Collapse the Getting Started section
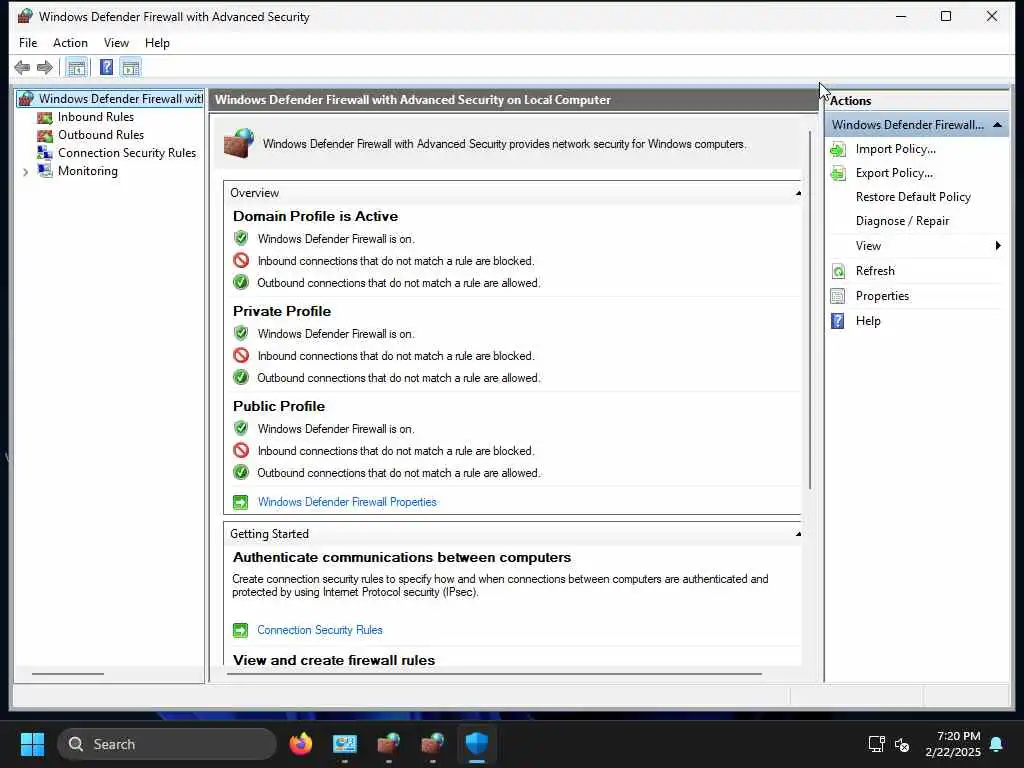The image size is (1024, 768). [x=798, y=534]
